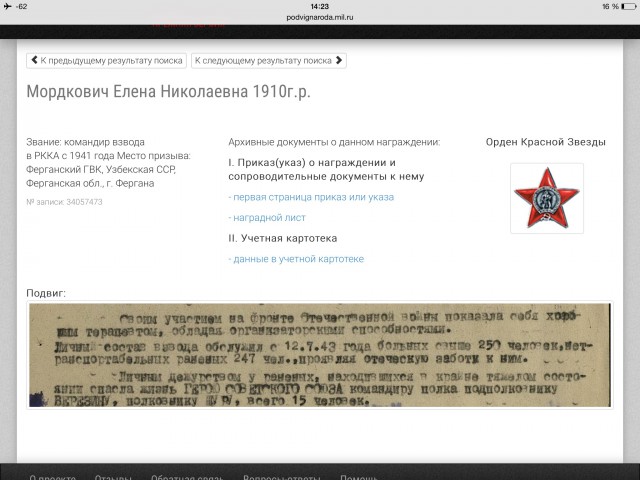The image size is (640, 480).
Task: Open the Order of the Red Star medal image
Action: click(545, 197)
